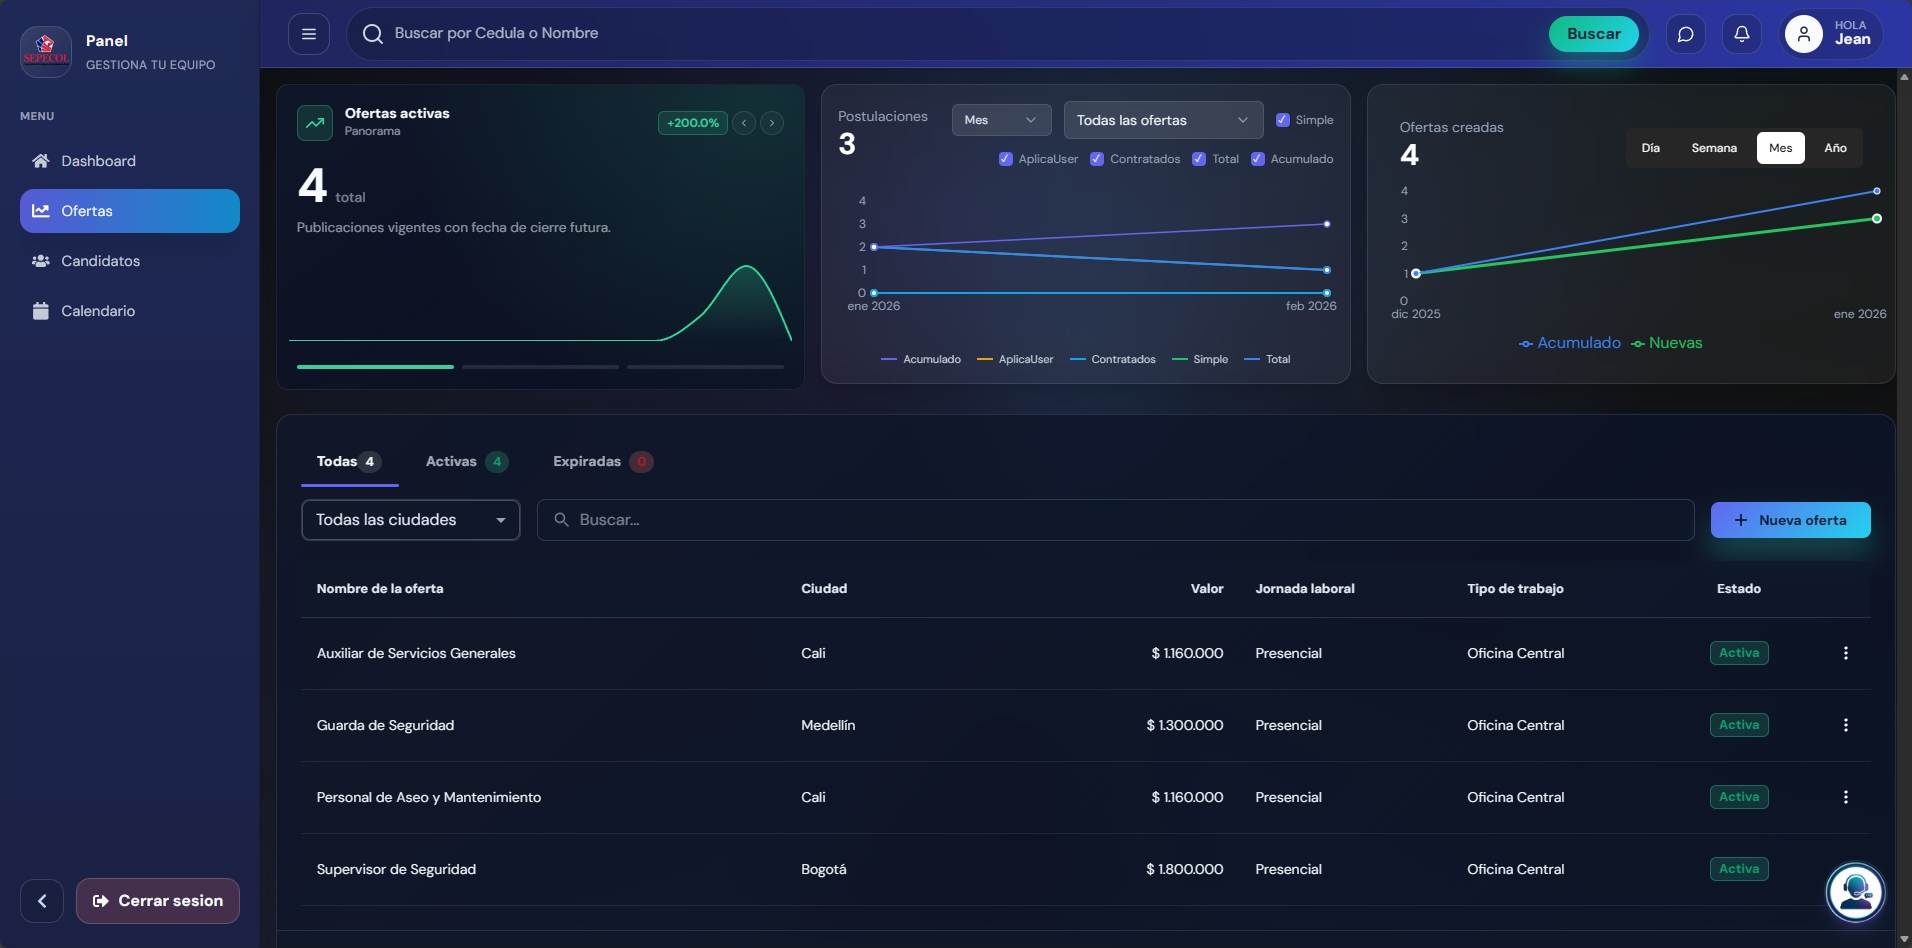Image resolution: width=1912 pixels, height=948 pixels.
Task: Select the first carousel indicator bar
Action: [373, 367]
